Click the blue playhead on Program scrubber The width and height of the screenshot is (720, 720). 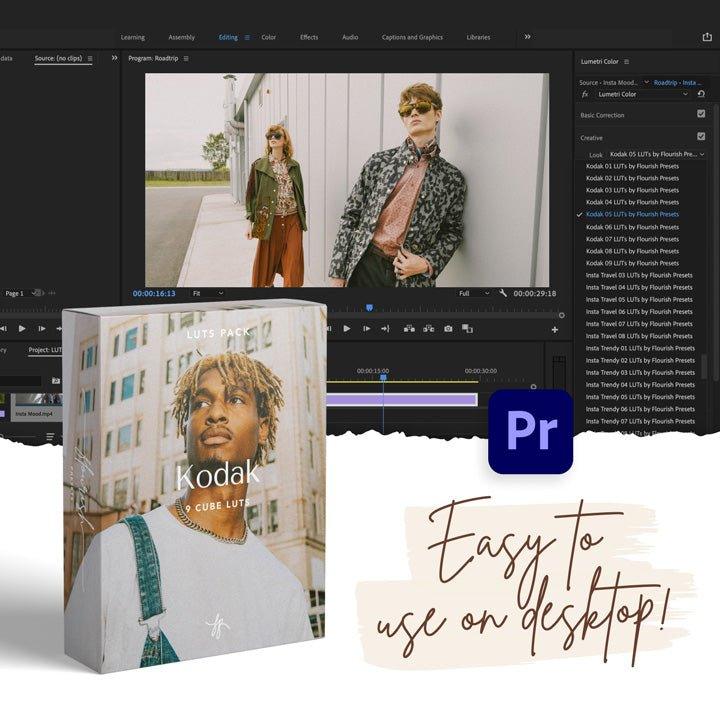pos(369,308)
